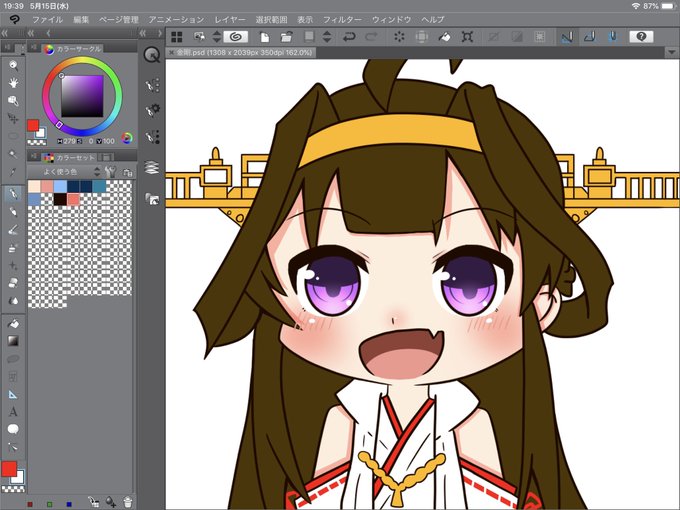Open the Clip Studio app logo menu

(14, 20)
